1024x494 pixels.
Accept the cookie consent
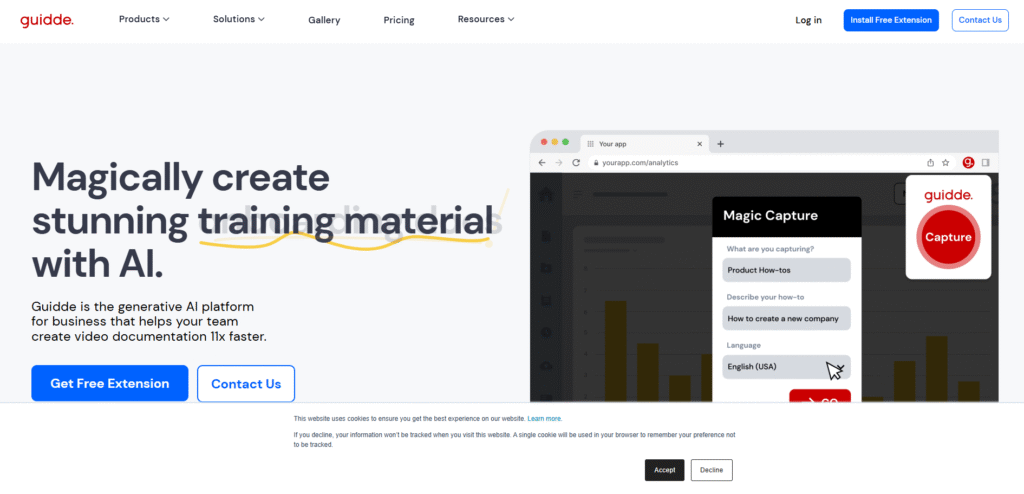pos(665,470)
